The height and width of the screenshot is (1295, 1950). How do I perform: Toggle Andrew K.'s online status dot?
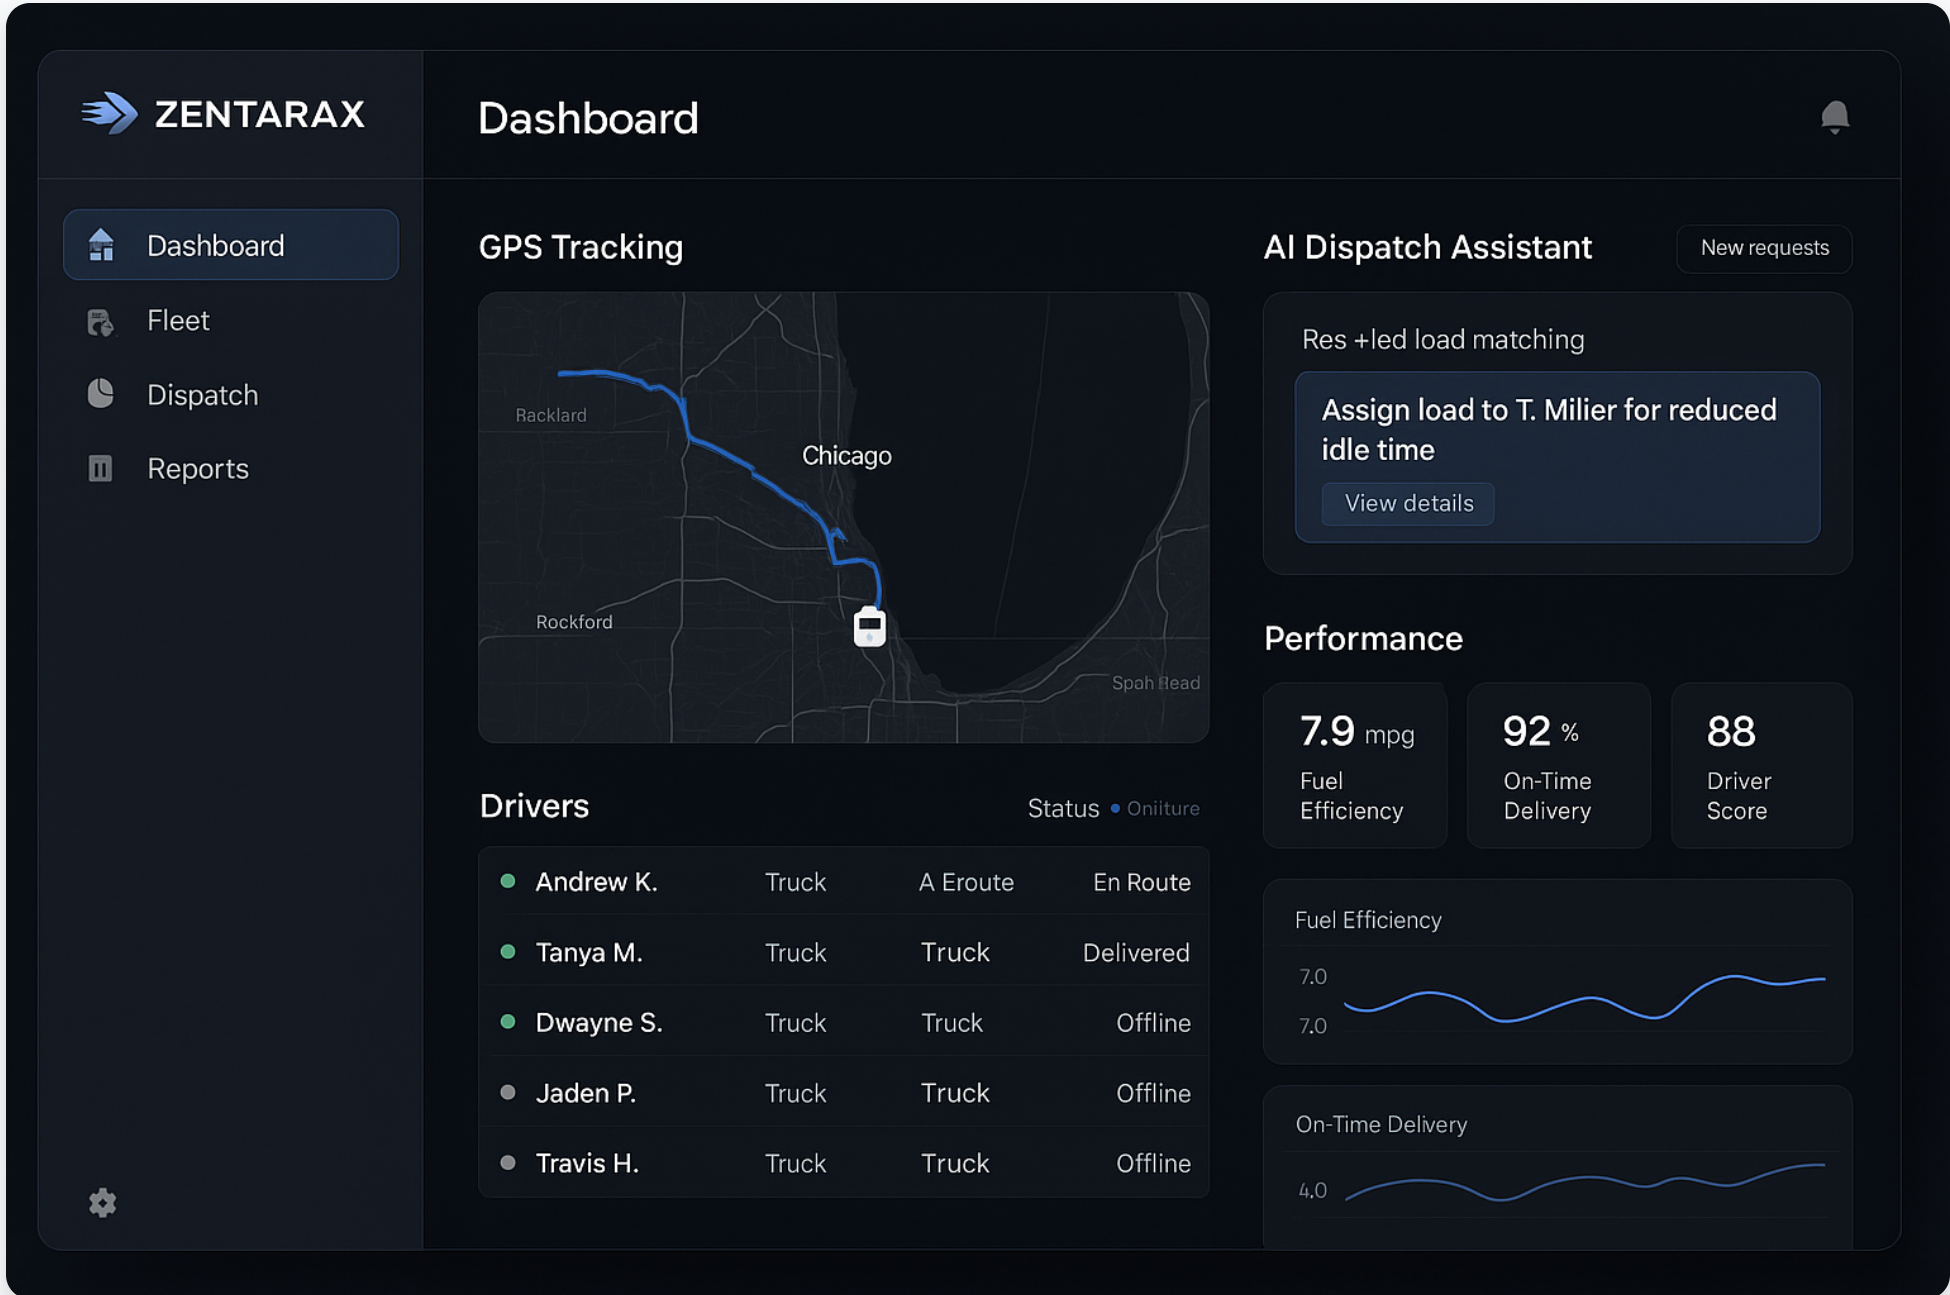click(508, 882)
